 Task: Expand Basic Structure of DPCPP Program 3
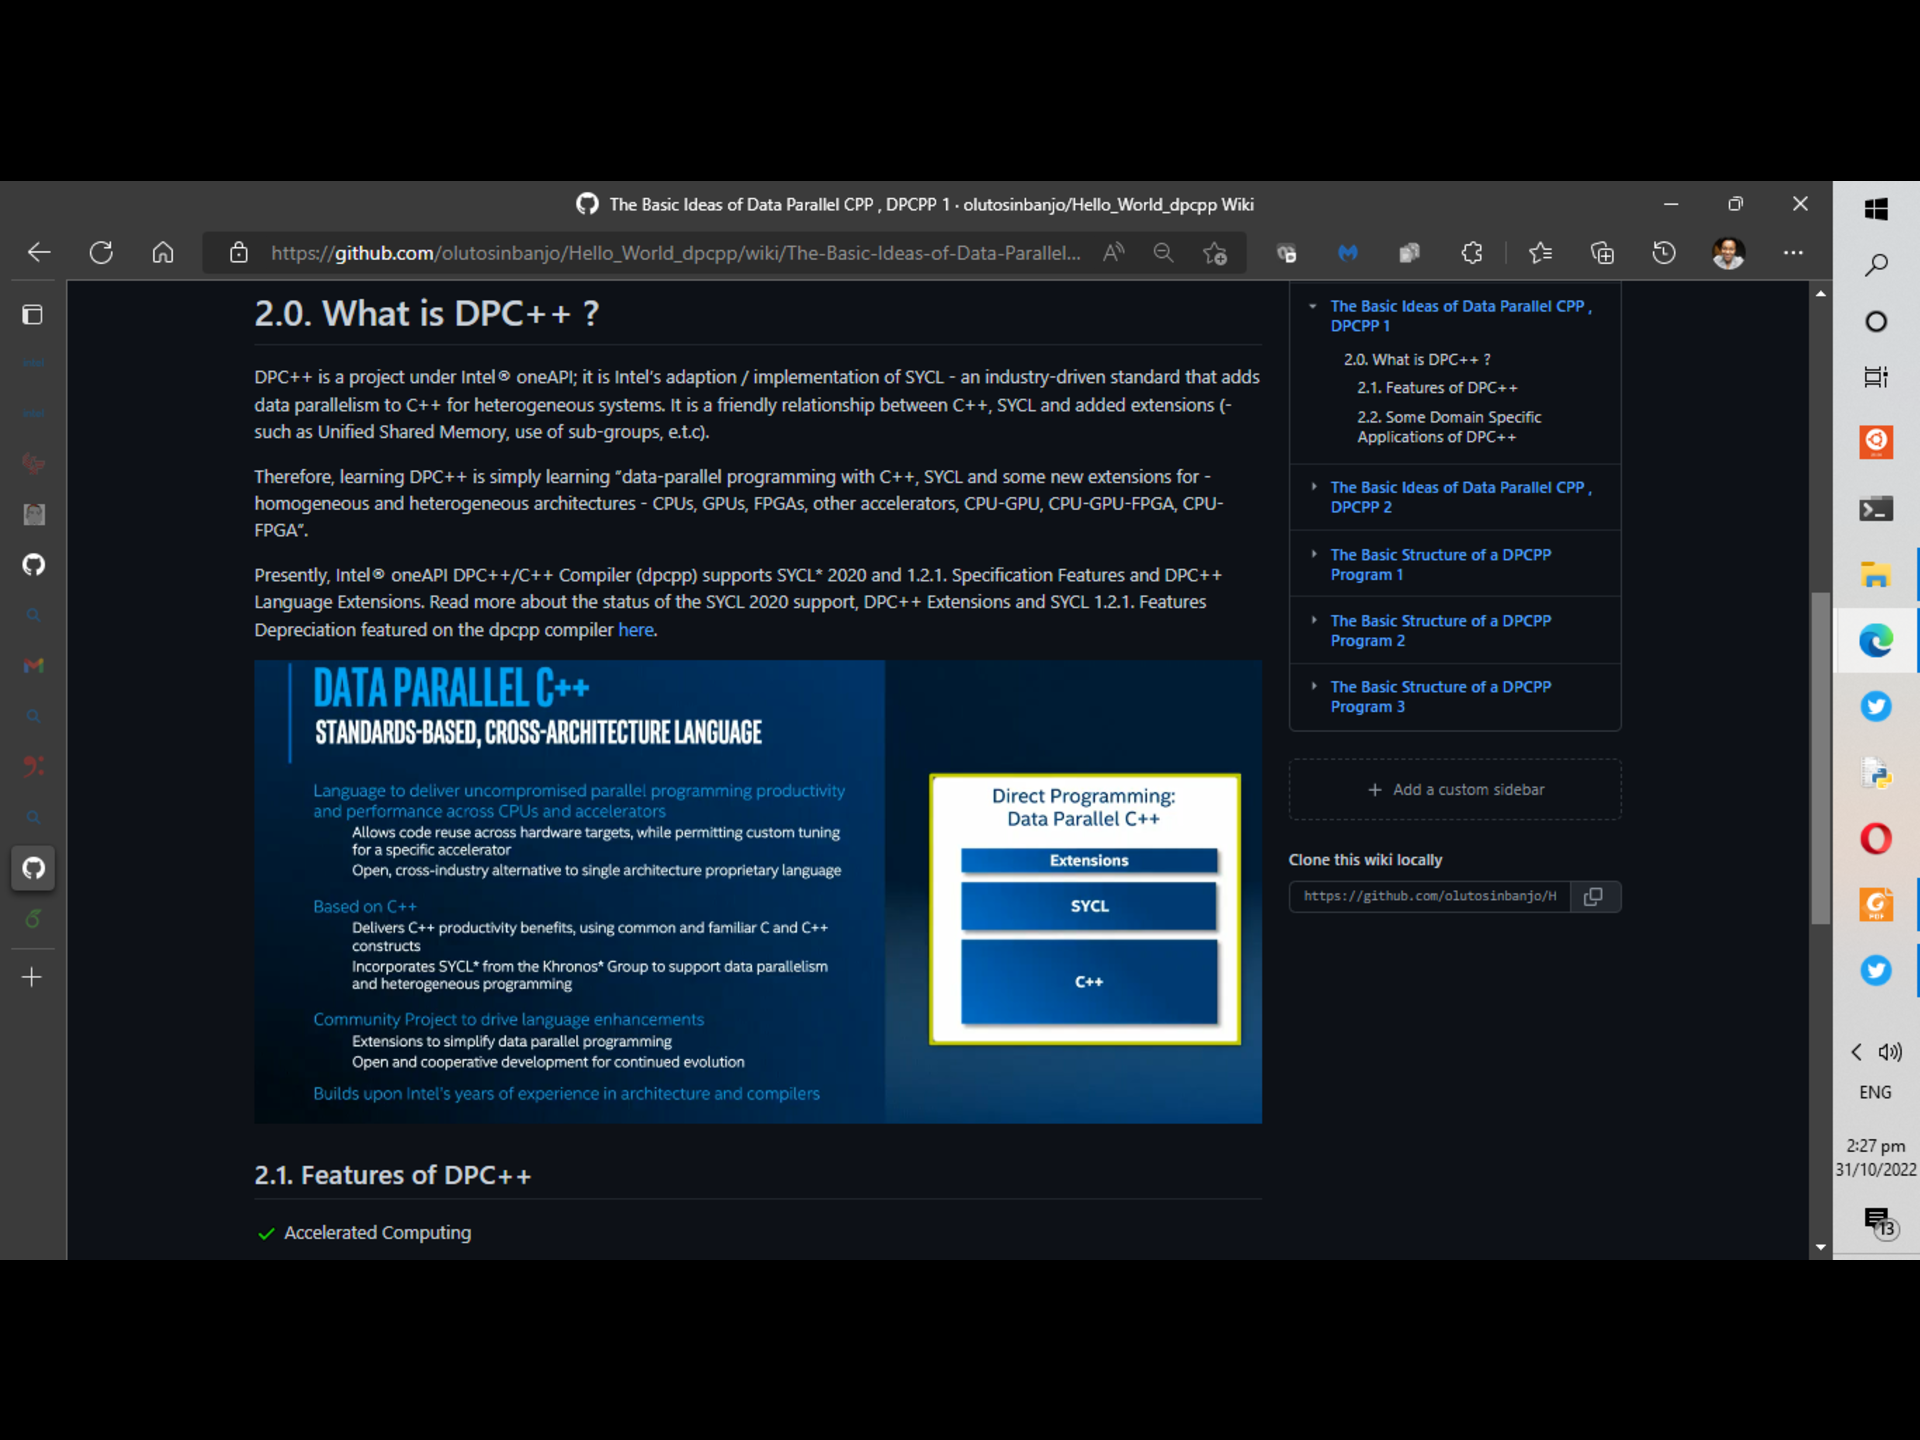point(1313,686)
